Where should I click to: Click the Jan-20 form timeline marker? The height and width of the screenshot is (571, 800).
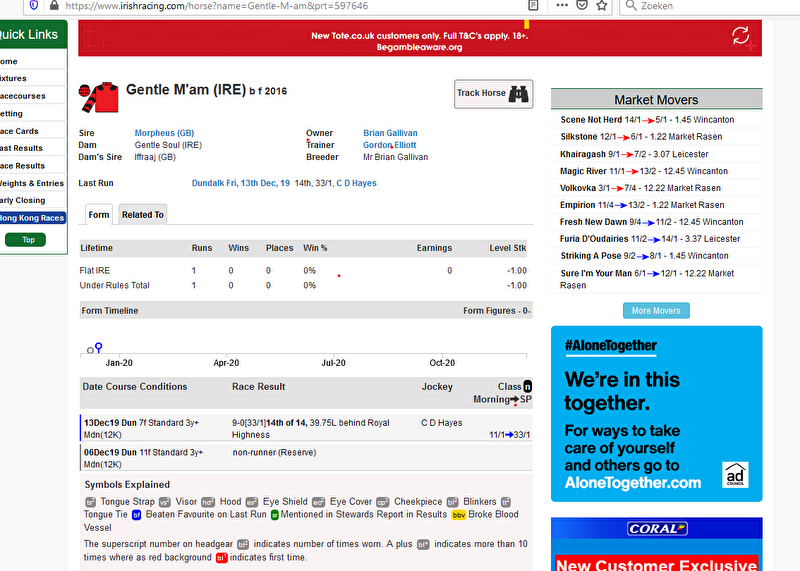coord(98,347)
